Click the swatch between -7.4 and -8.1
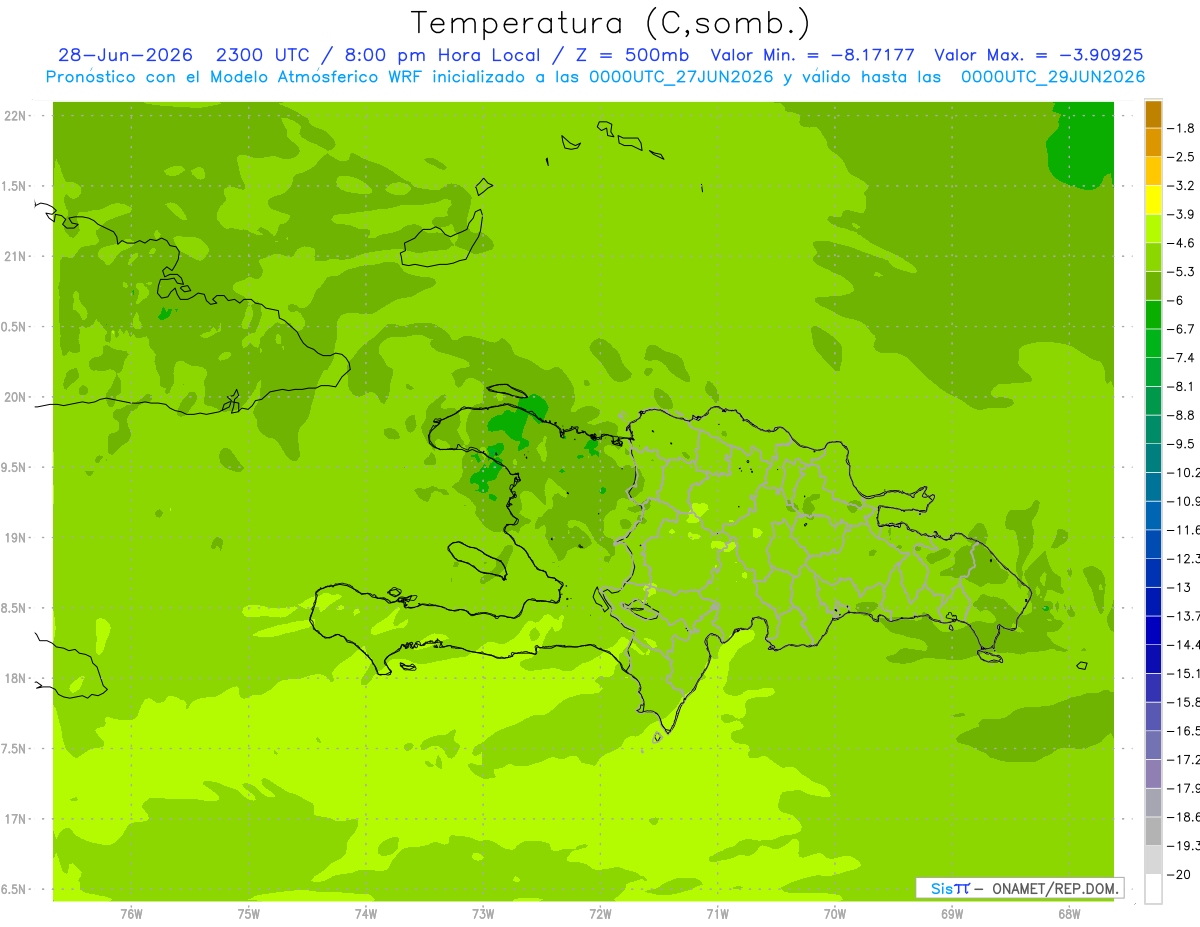The height and width of the screenshot is (927, 1200). pos(1153,372)
